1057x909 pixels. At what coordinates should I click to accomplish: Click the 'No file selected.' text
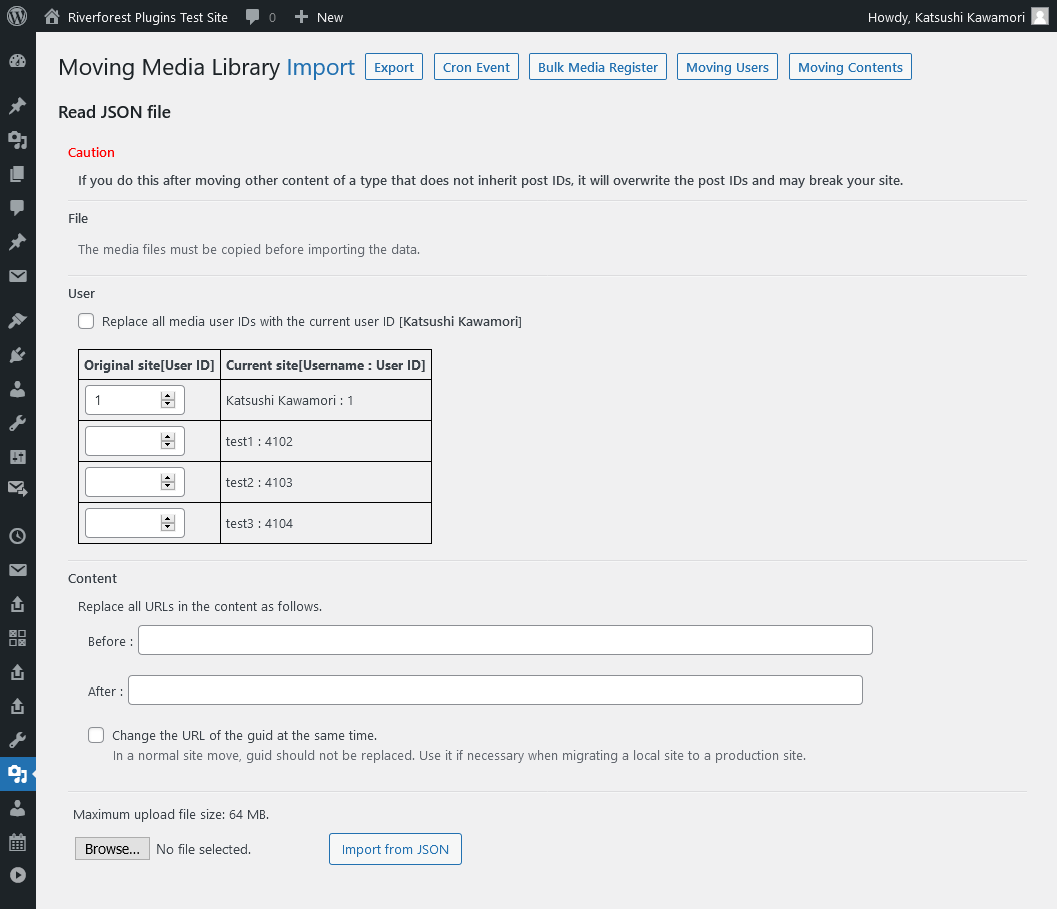click(x=204, y=849)
